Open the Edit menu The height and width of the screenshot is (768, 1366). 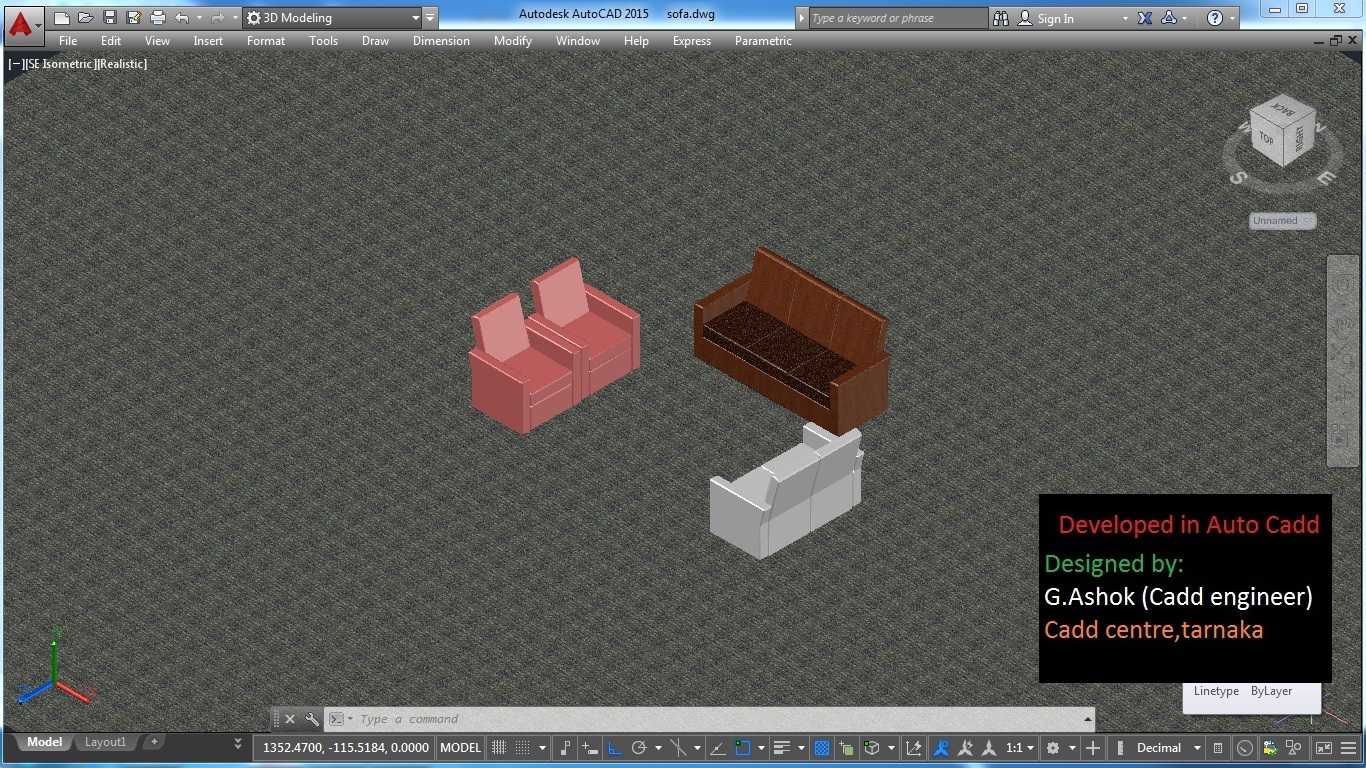coord(111,41)
